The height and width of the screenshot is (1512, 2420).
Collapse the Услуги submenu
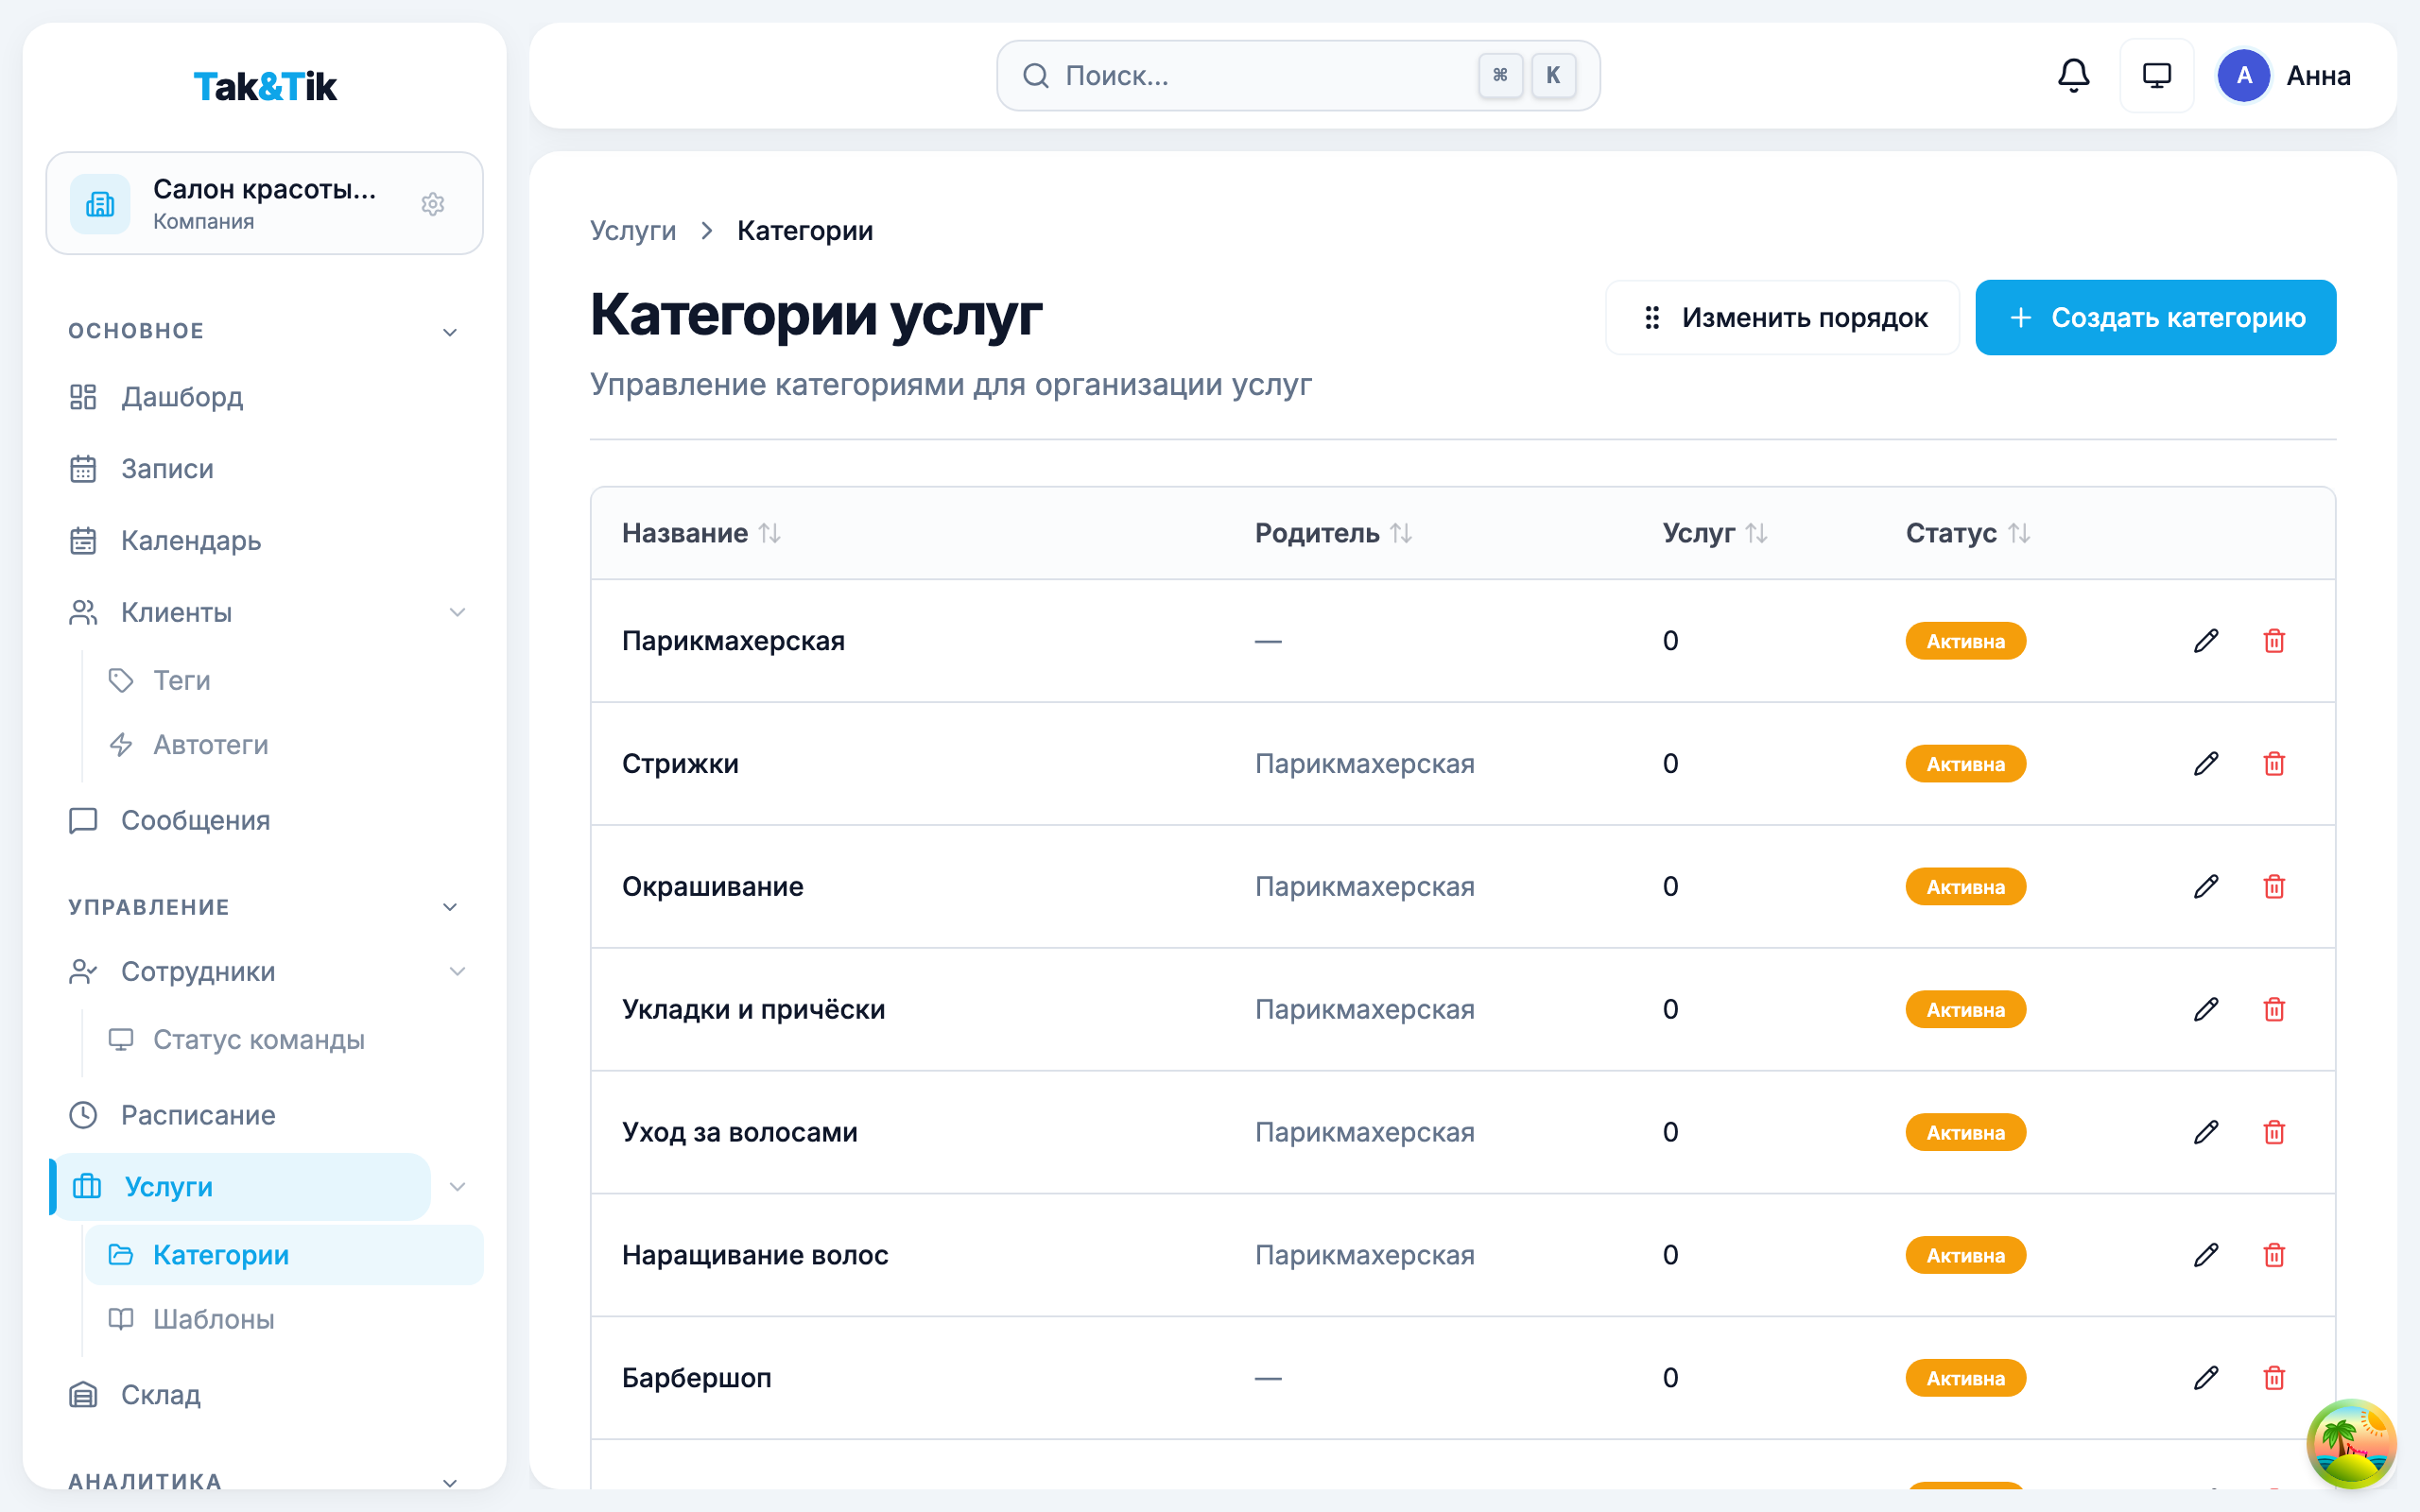pos(458,1187)
